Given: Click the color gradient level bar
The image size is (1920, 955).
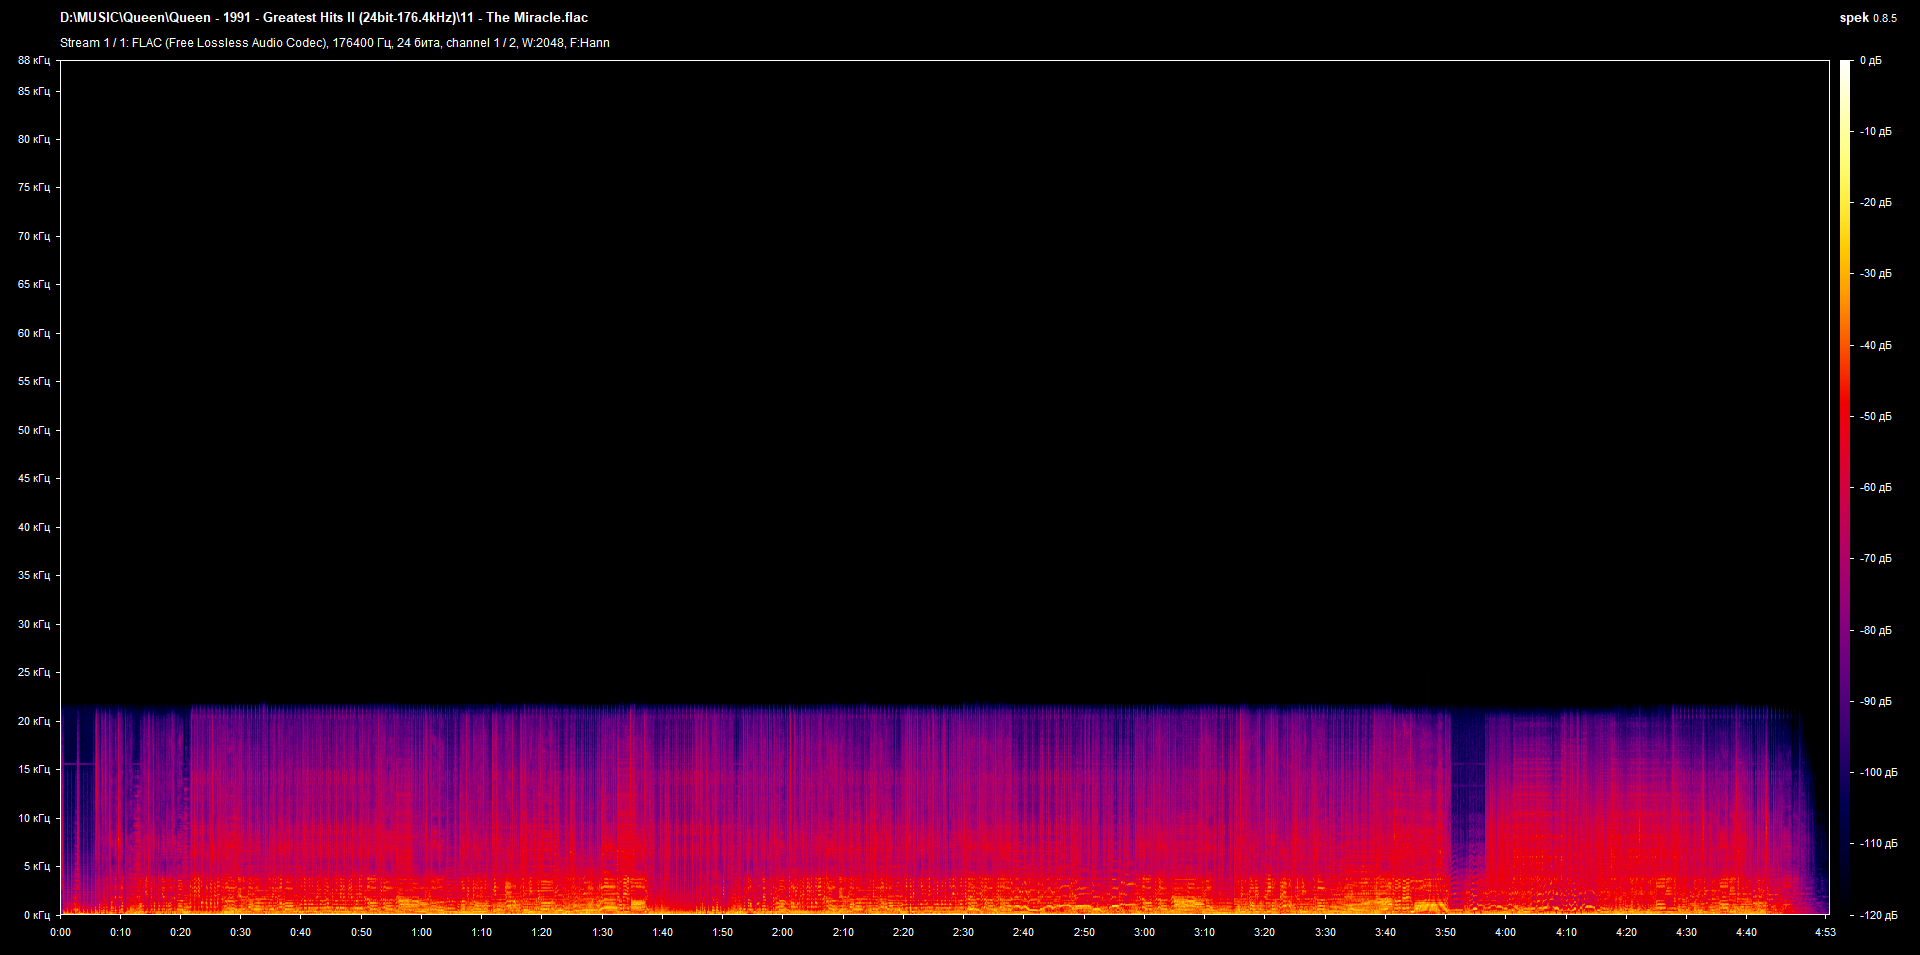Looking at the screenshot, I should (1845, 487).
